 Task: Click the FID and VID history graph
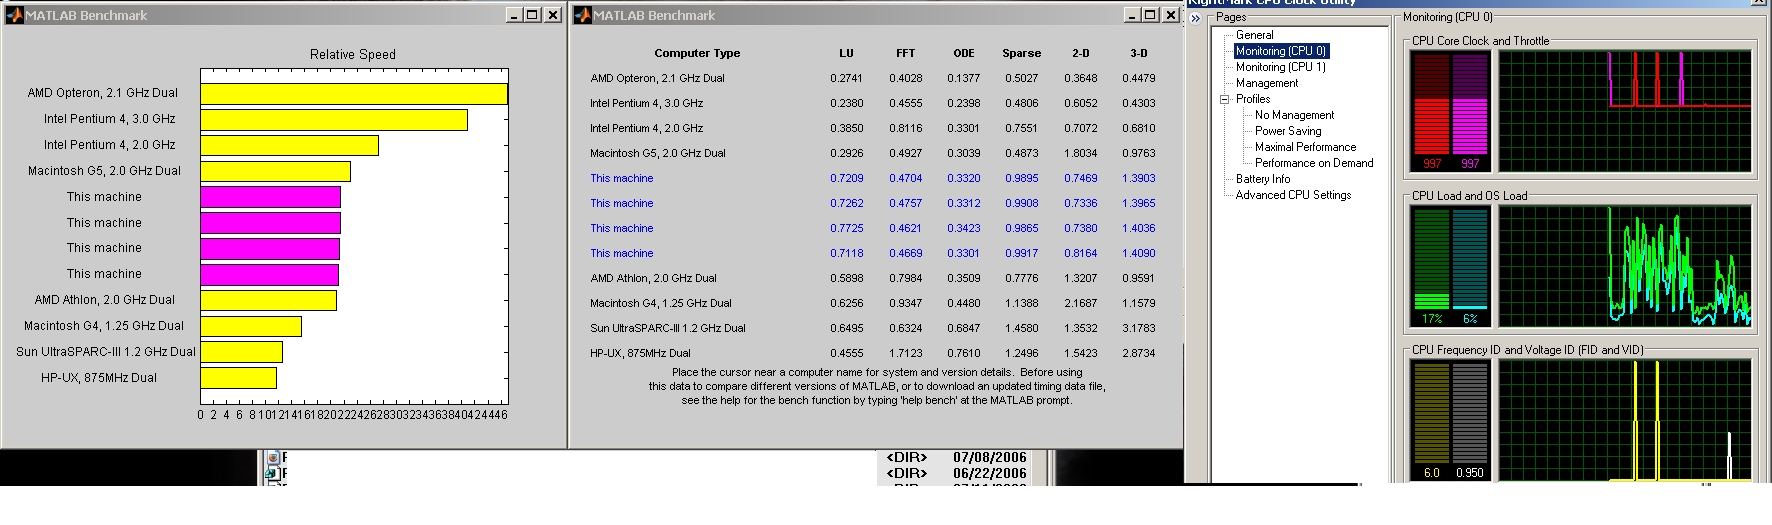[x=1624, y=421]
